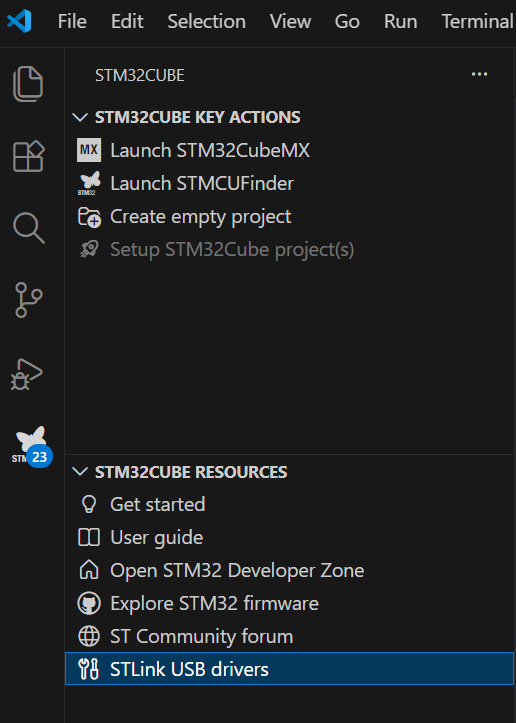Open the Search view icon
The height and width of the screenshot is (723, 516).
click(29, 228)
